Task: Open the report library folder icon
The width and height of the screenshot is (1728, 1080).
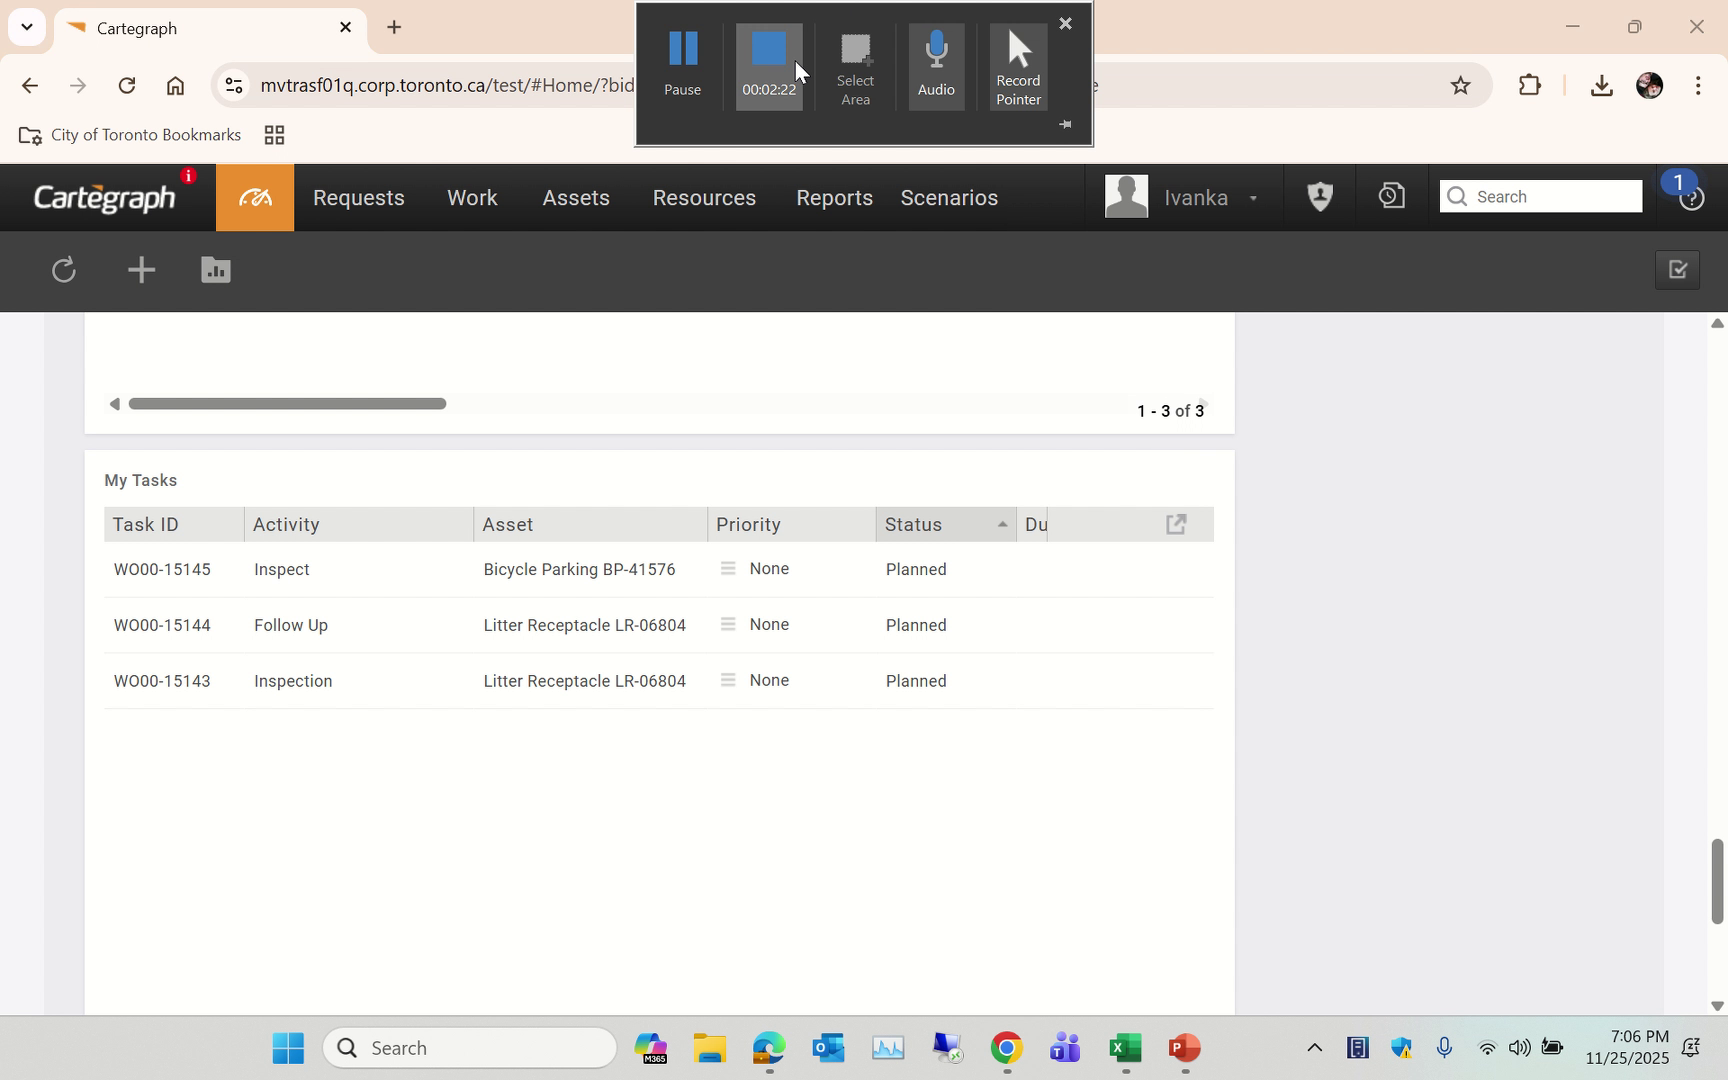Action: pos(215,270)
